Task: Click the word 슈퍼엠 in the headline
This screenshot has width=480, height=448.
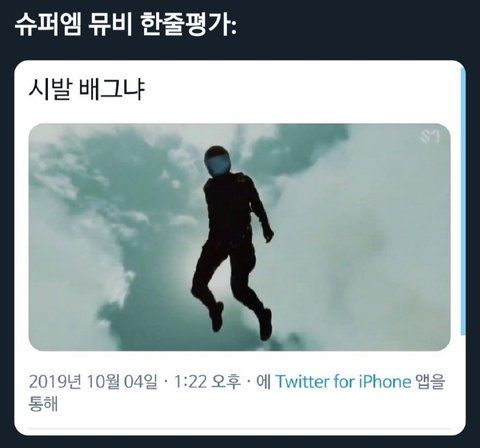Action: (48, 25)
